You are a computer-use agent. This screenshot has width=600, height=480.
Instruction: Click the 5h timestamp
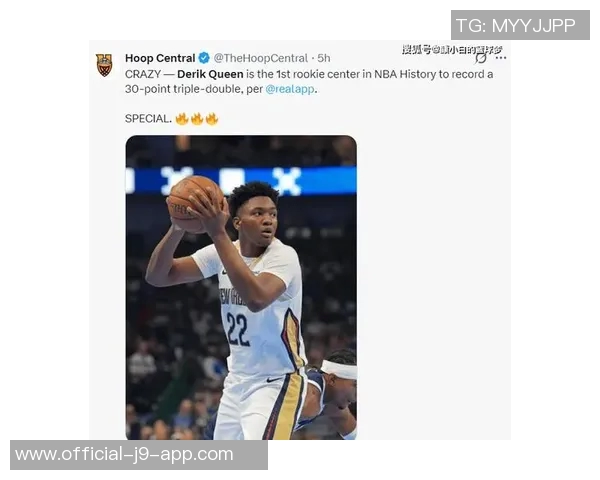324,58
